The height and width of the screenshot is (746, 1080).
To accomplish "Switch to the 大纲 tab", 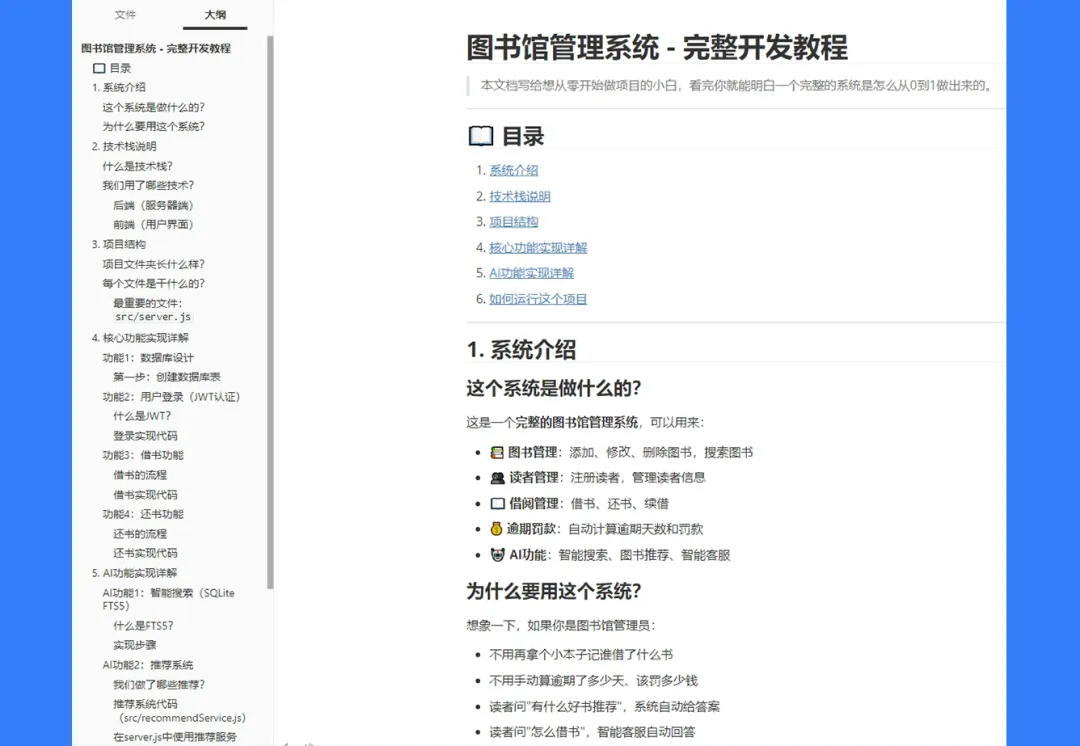I will pyautogui.click(x=215, y=14).
